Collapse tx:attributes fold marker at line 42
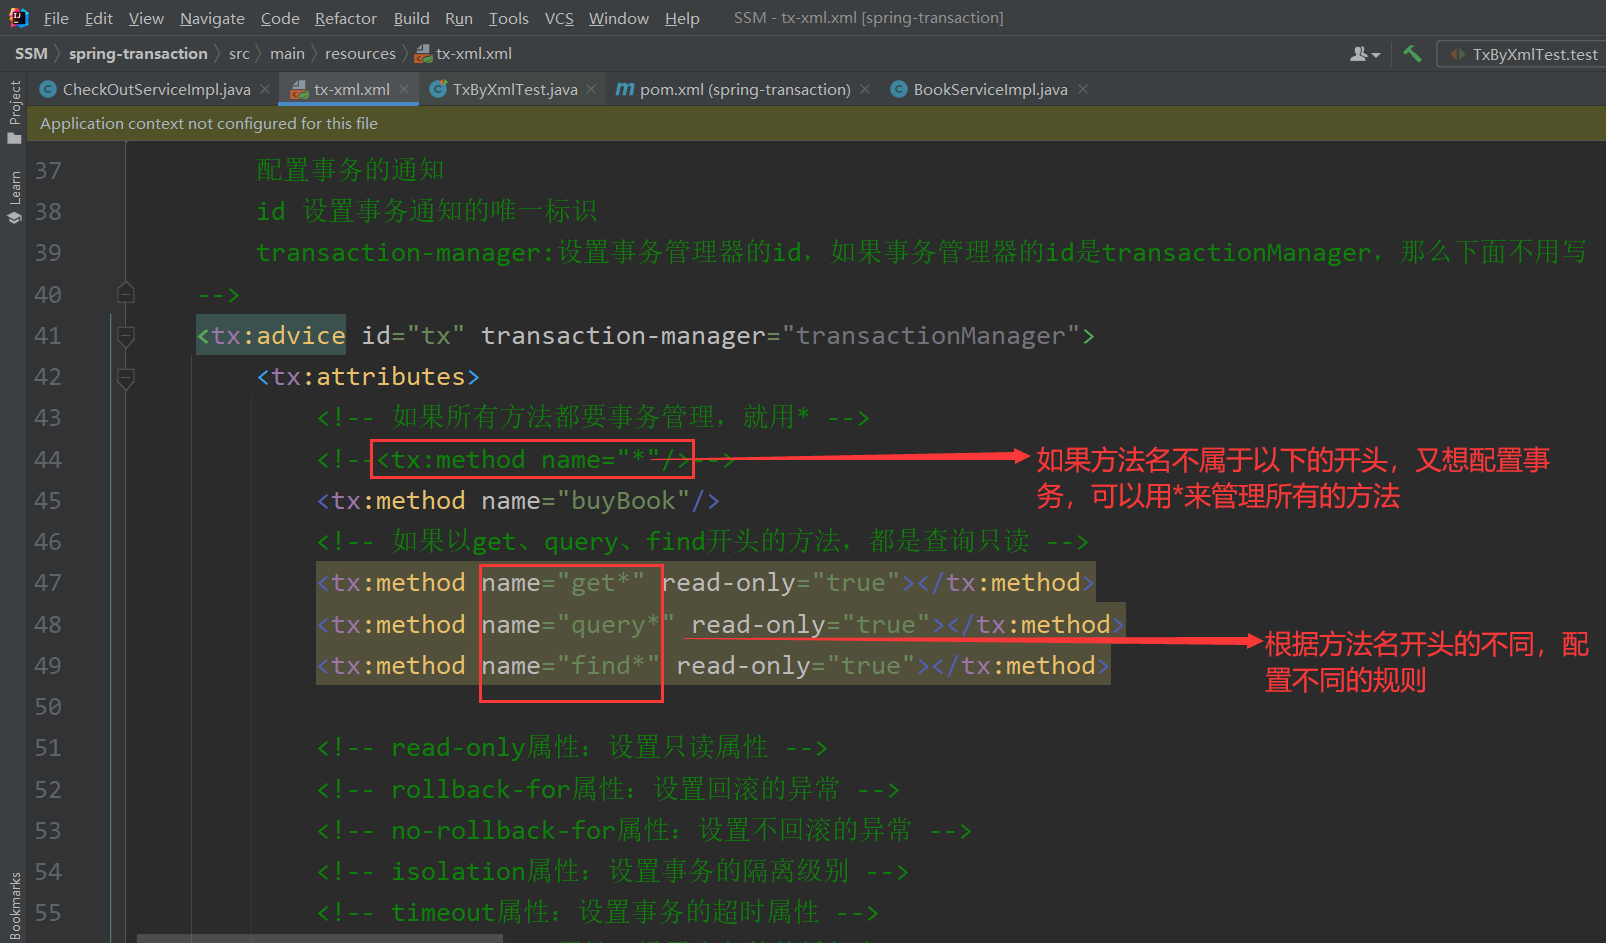 click(x=126, y=378)
